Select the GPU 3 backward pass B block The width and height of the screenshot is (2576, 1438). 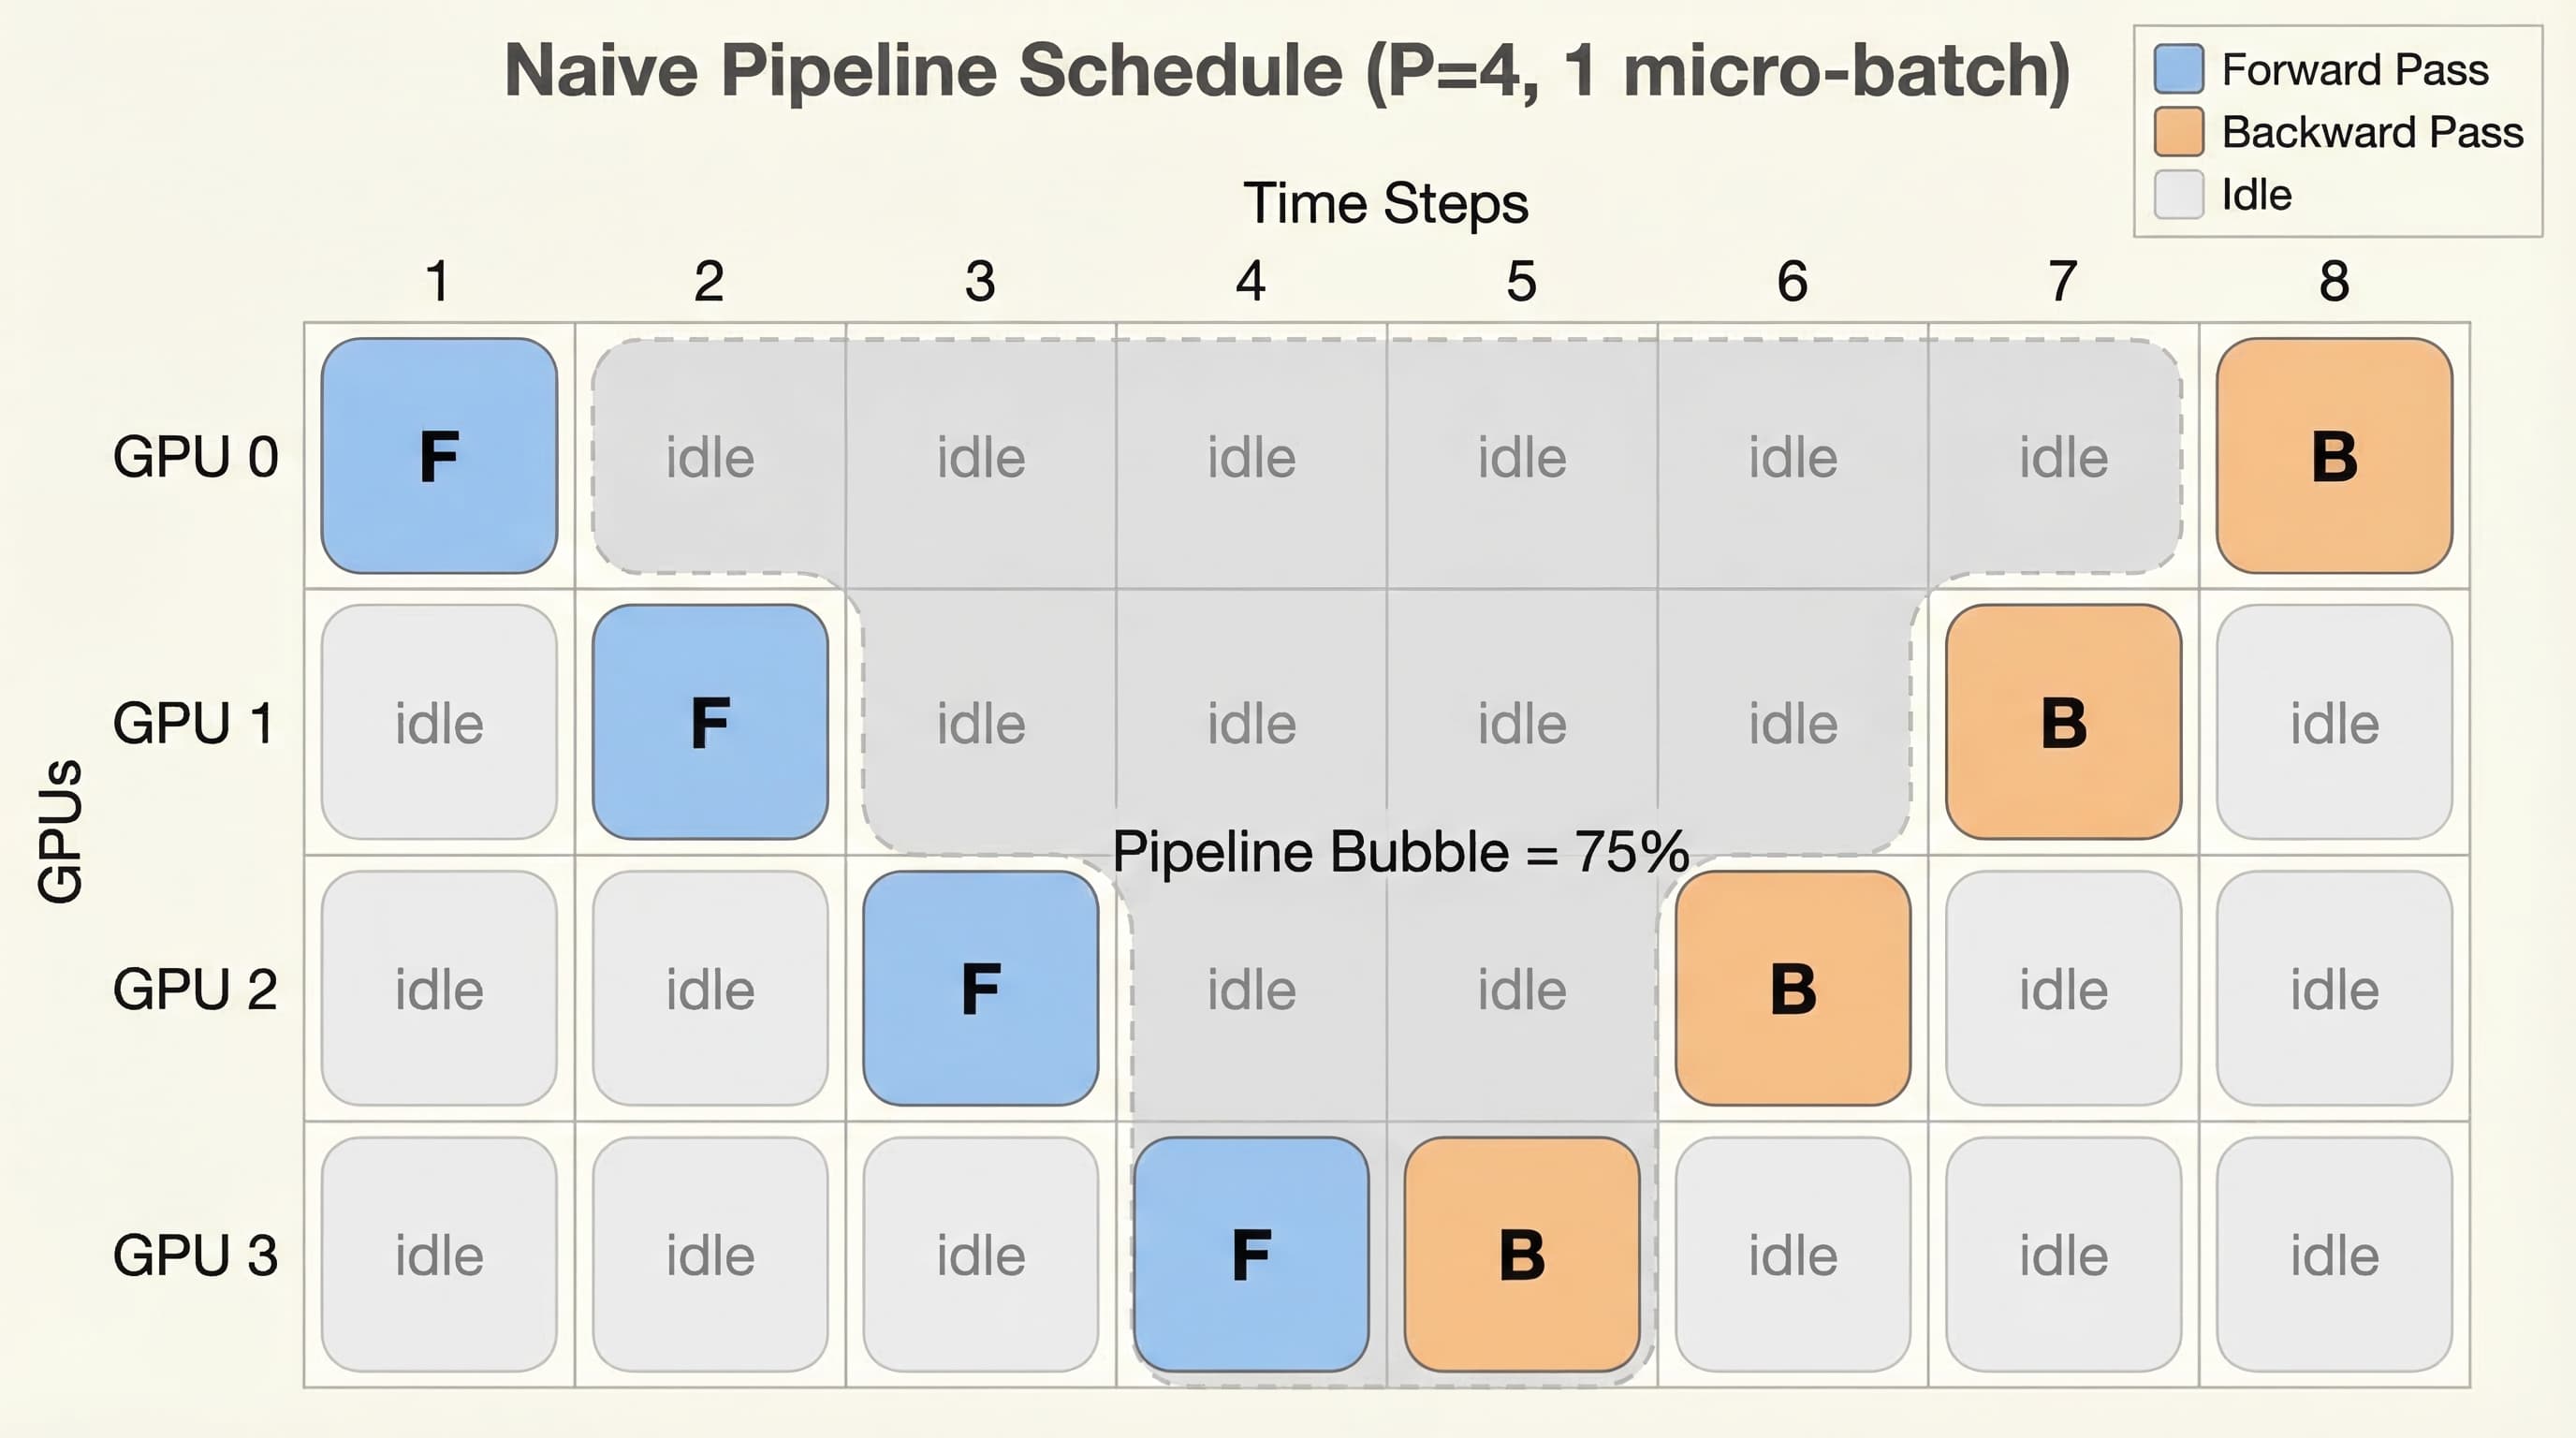(x=1522, y=1254)
